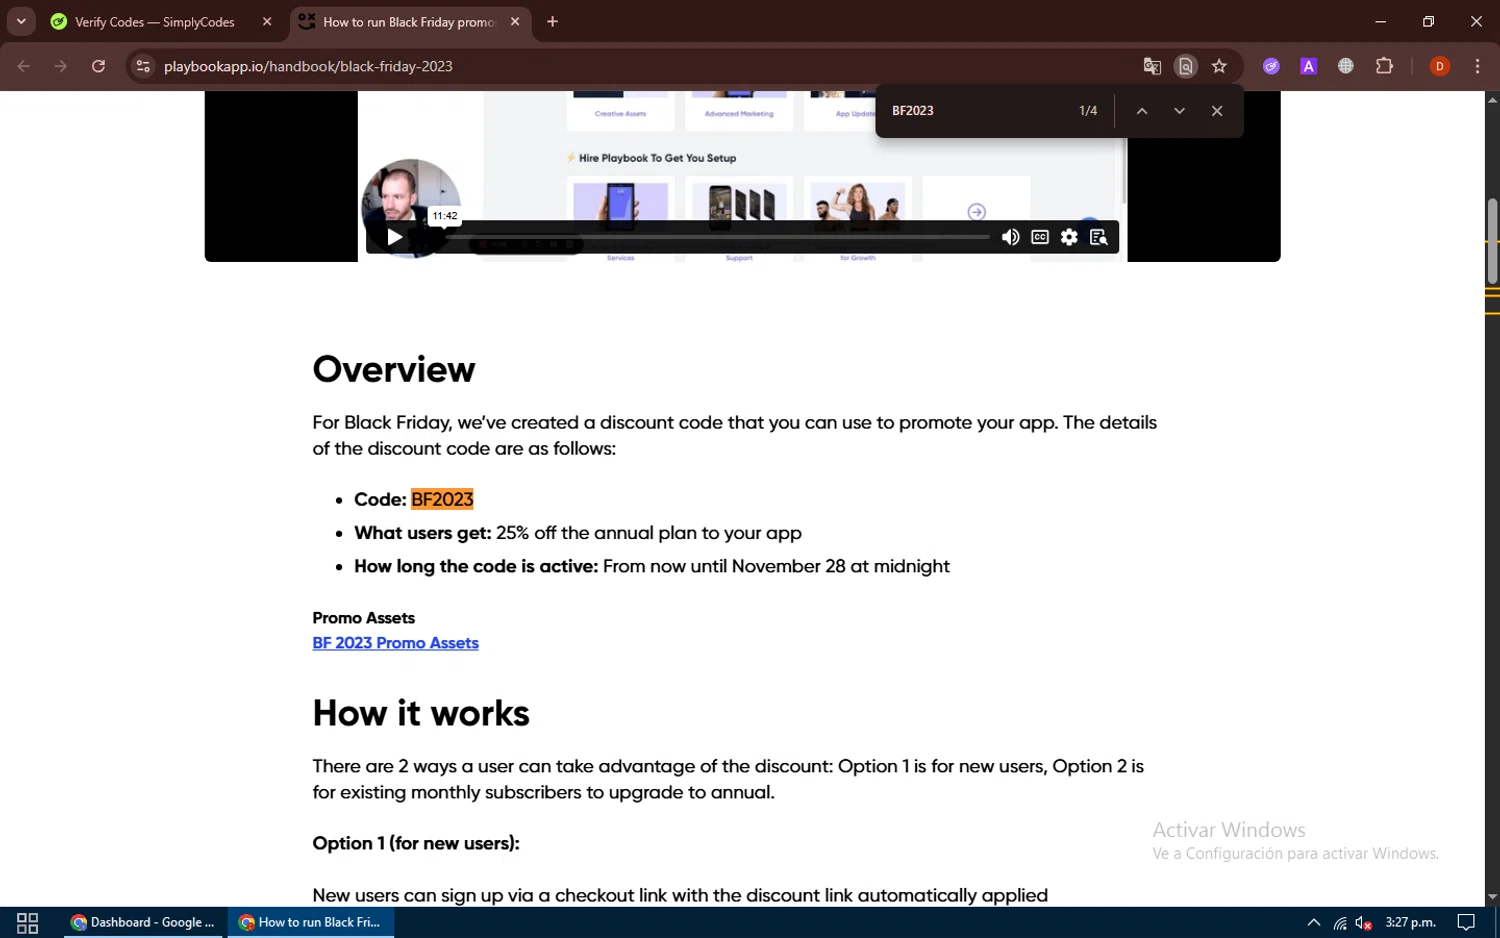Show hidden system tray icons

point(1313,923)
